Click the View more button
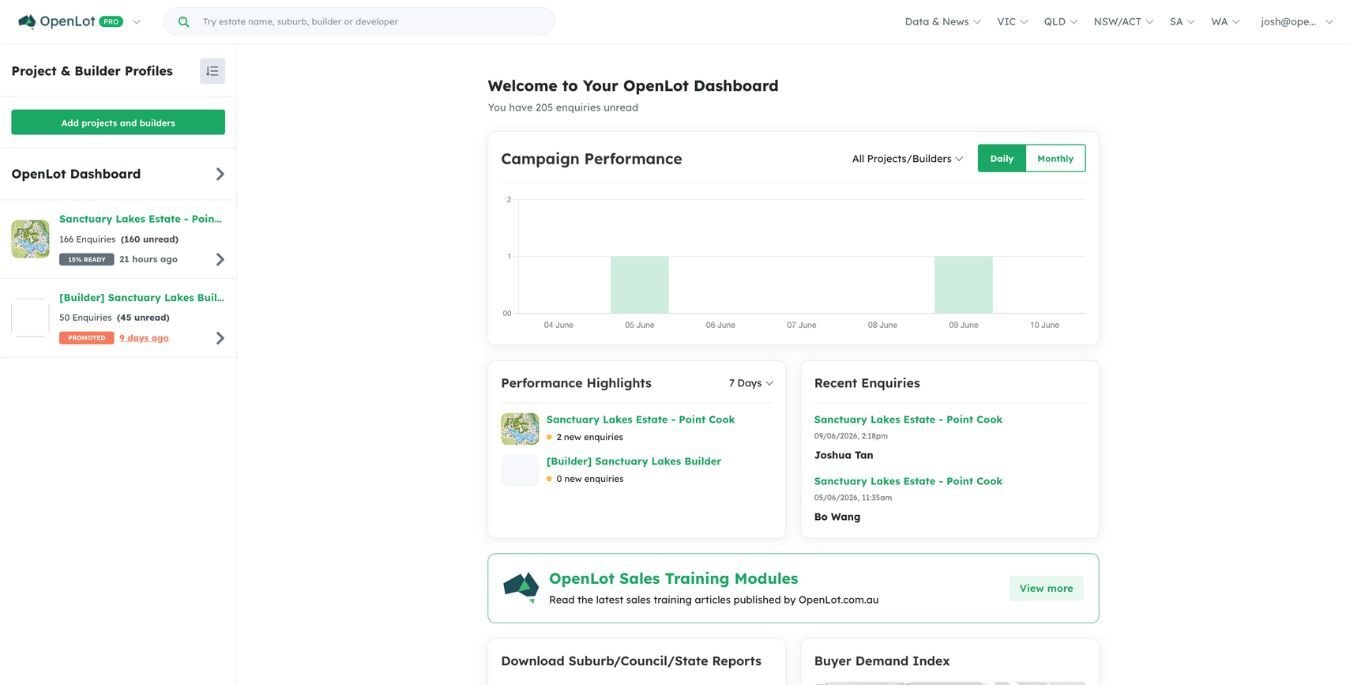The height and width of the screenshot is (685, 1350). click(1046, 588)
